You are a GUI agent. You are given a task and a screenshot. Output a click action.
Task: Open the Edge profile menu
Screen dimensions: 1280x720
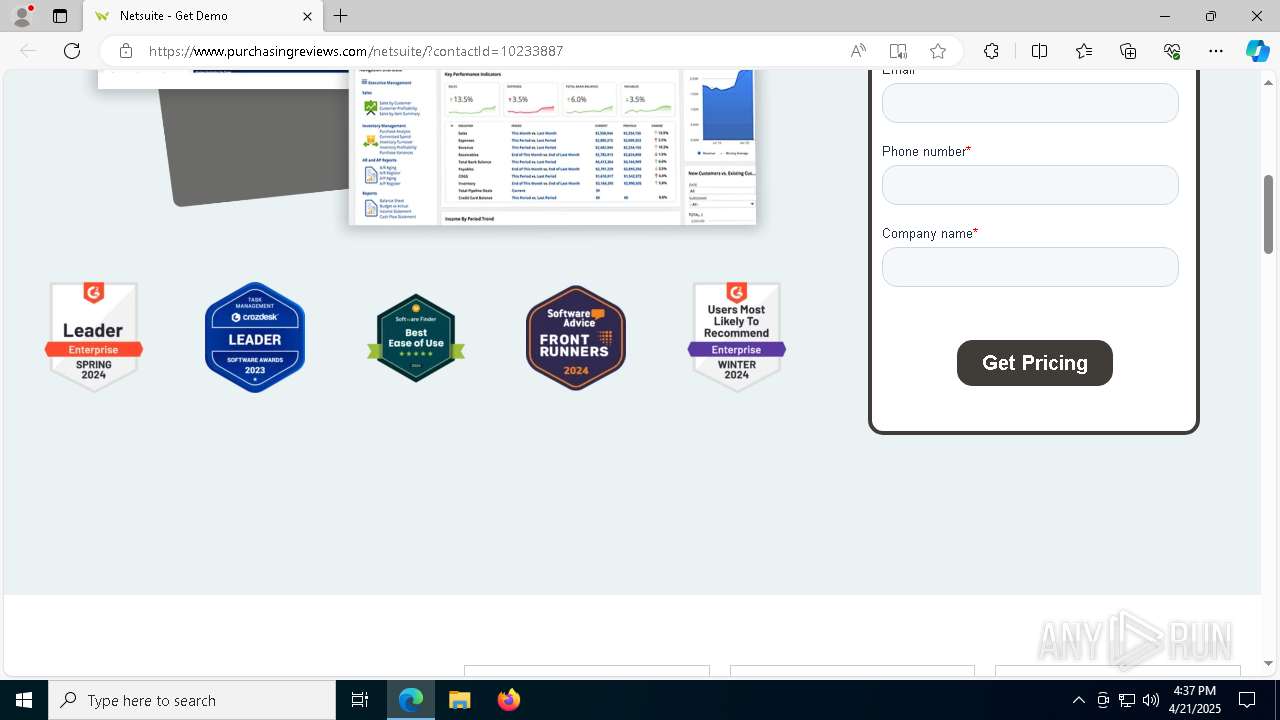click(22, 16)
